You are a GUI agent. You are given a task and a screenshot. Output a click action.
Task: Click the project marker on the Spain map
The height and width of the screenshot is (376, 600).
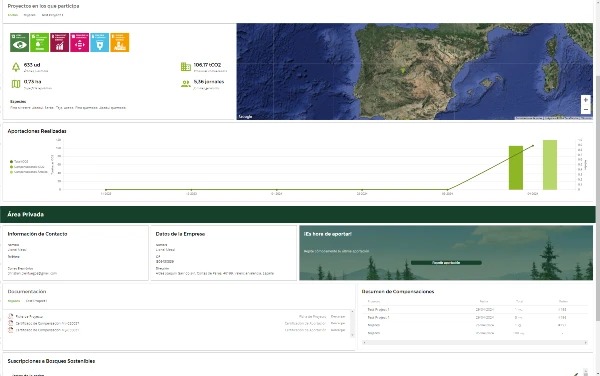click(403, 70)
